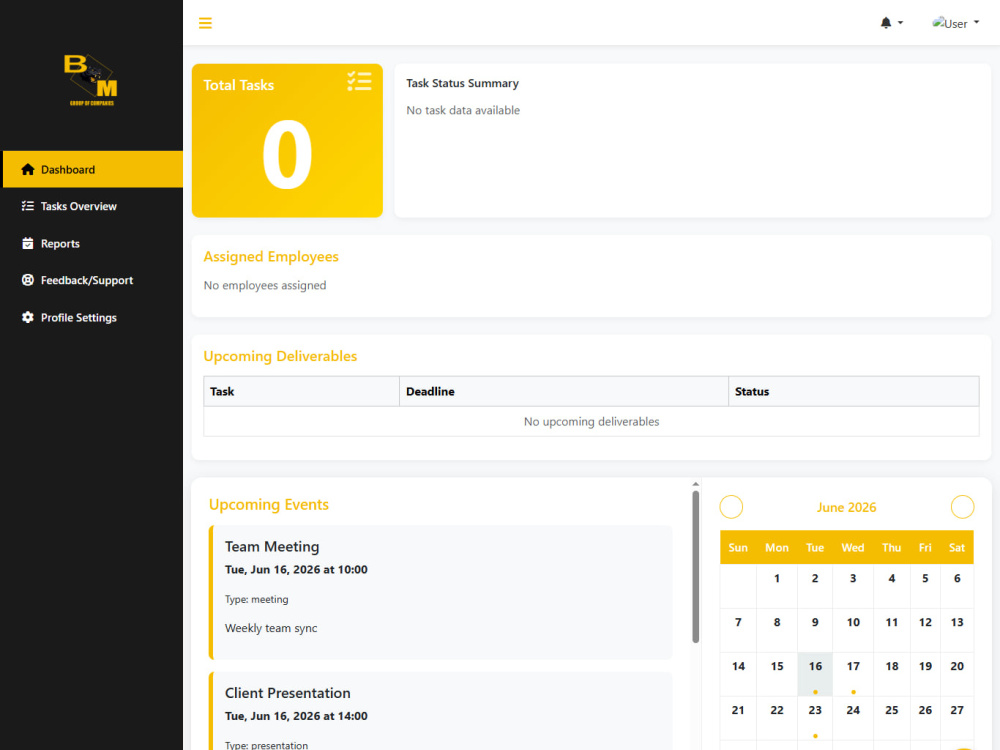Viewport: 1000px width, 750px height.
Task: Click the Tasks Overview checklist icon
Action: pyautogui.click(x=27, y=206)
